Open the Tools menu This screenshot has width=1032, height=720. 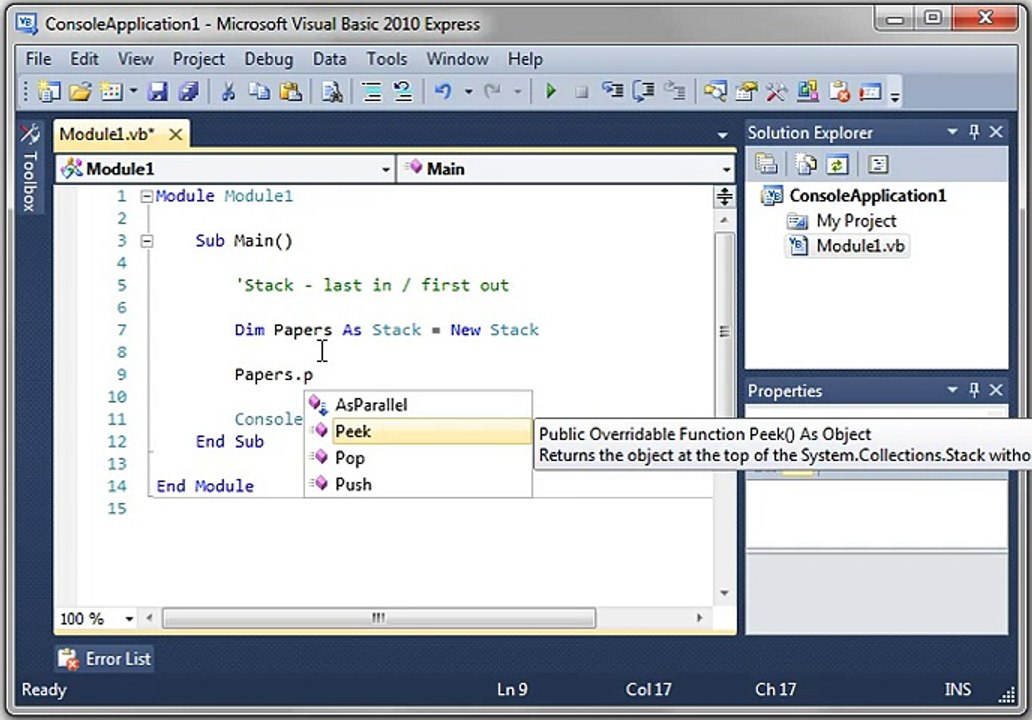click(386, 59)
